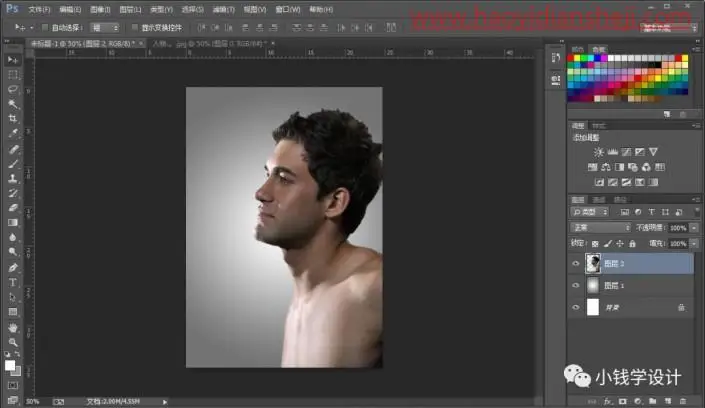Add a Channel Mixer adjustment
The height and width of the screenshot is (408, 705).
(x=646, y=167)
